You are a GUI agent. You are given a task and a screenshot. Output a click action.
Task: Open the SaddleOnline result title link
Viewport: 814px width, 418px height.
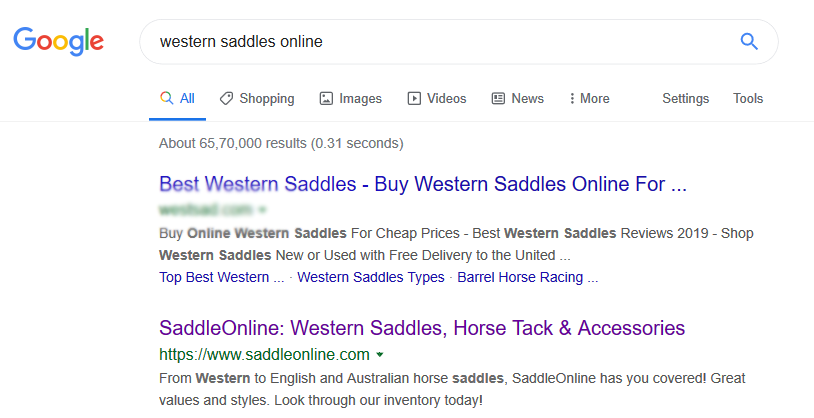point(422,328)
